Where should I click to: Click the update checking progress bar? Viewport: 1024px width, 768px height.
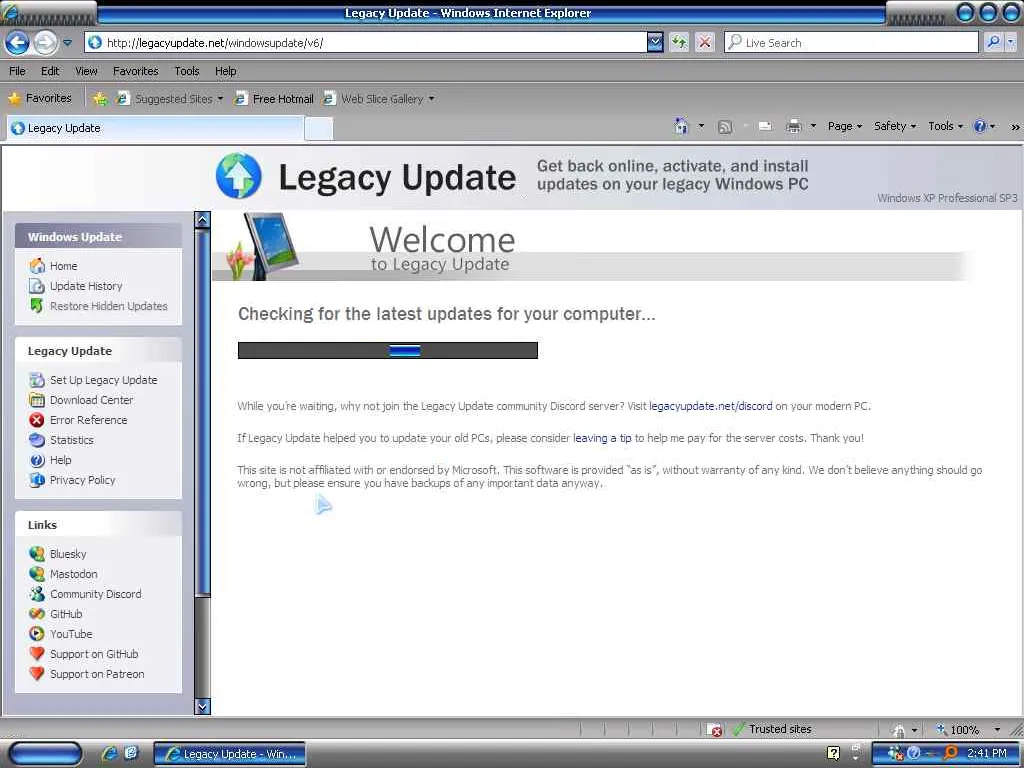388,351
